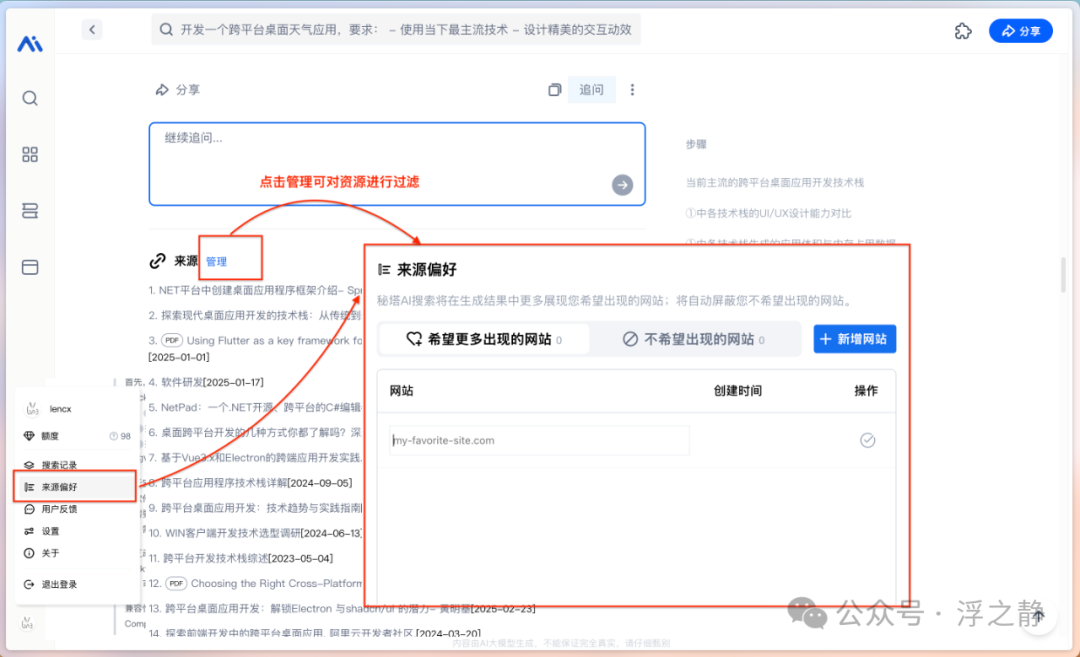Click the 管理 link next to 来源
Screen dimensions: 1080x657
[x=216, y=262]
